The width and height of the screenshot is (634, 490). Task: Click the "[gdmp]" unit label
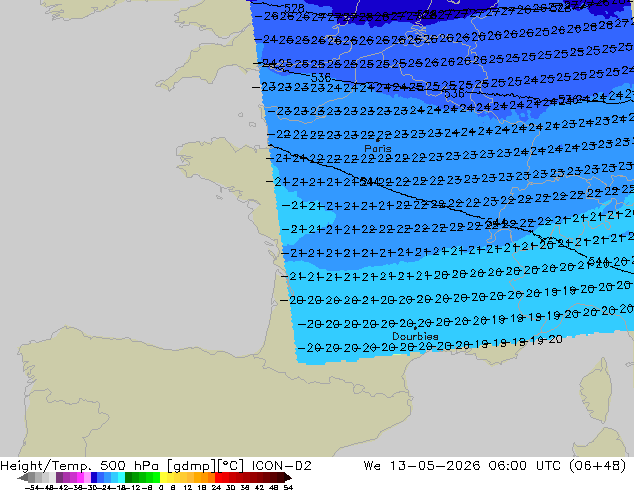point(192,466)
